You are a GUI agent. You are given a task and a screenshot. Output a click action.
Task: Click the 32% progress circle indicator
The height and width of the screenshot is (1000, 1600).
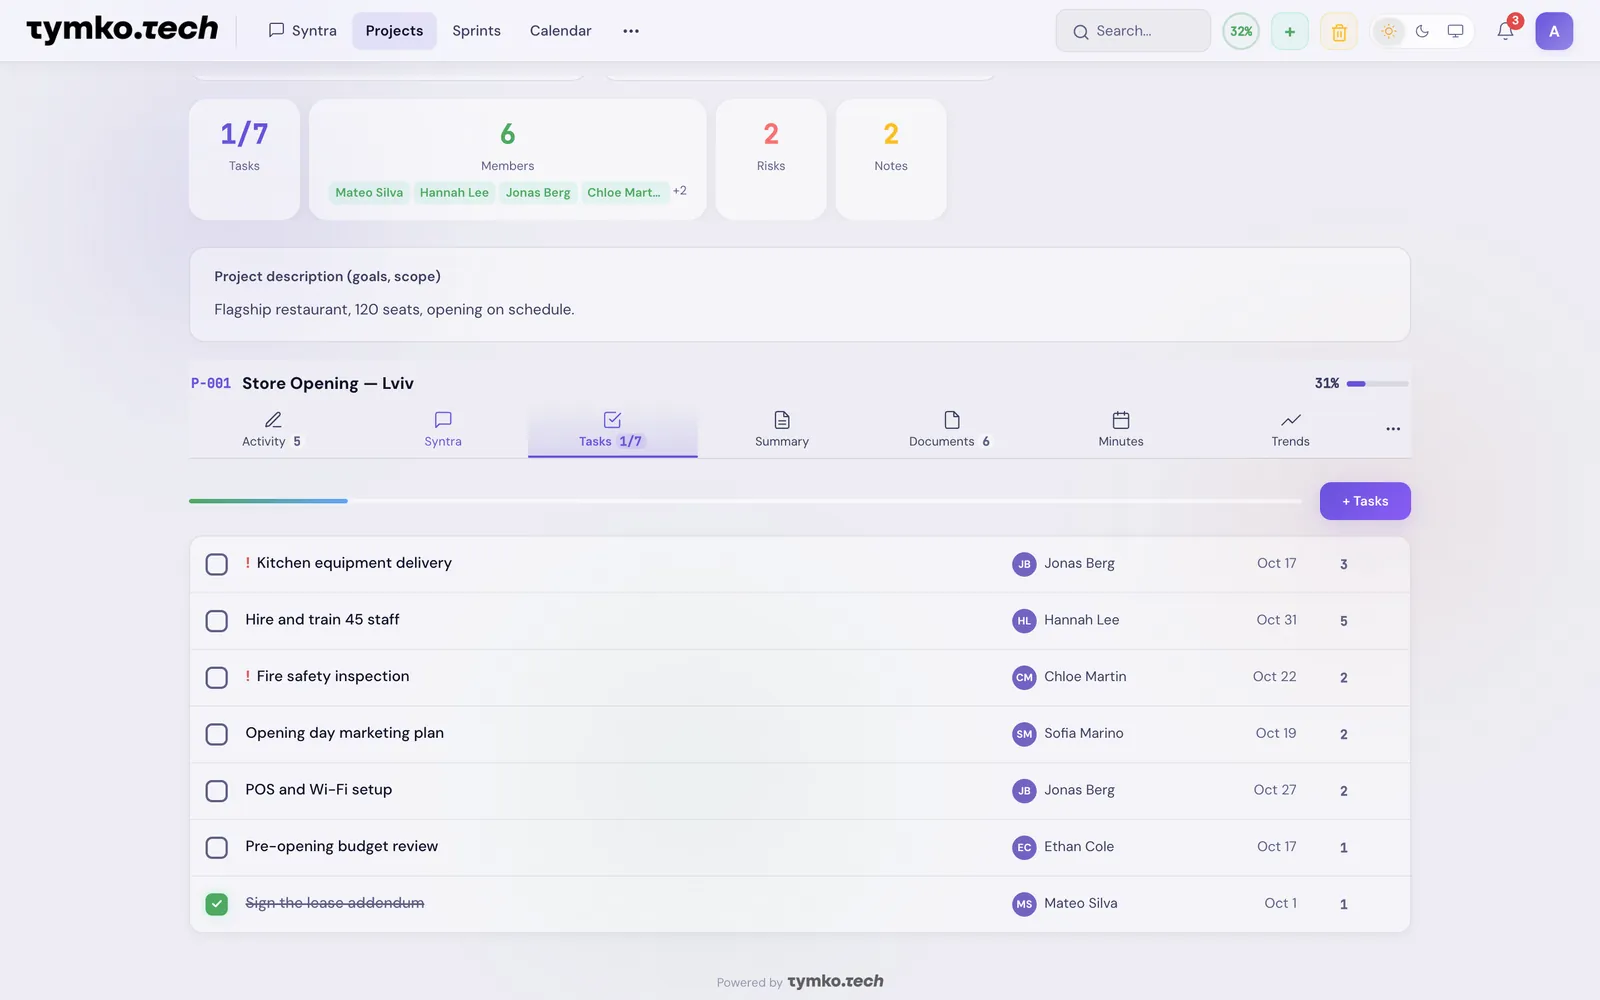point(1241,31)
